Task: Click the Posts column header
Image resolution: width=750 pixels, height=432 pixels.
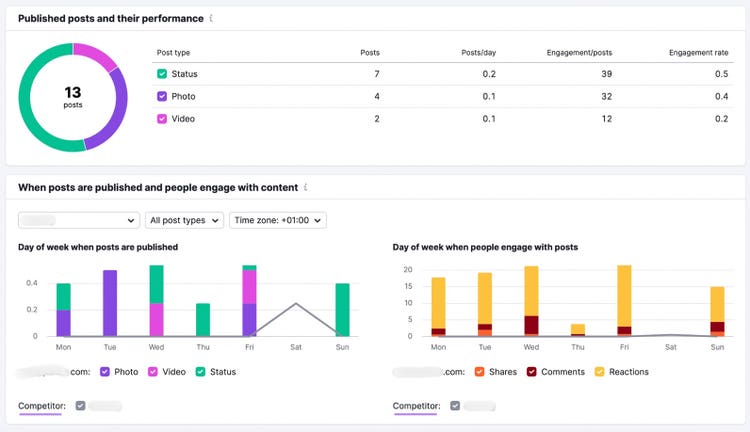Action: (370, 53)
